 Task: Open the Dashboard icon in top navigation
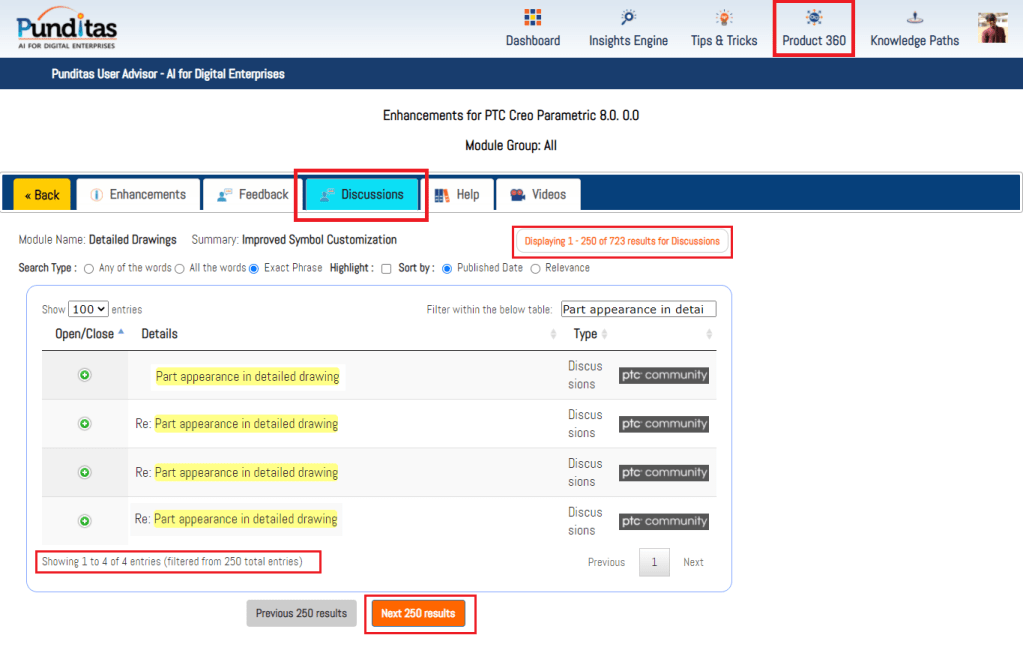click(532, 18)
